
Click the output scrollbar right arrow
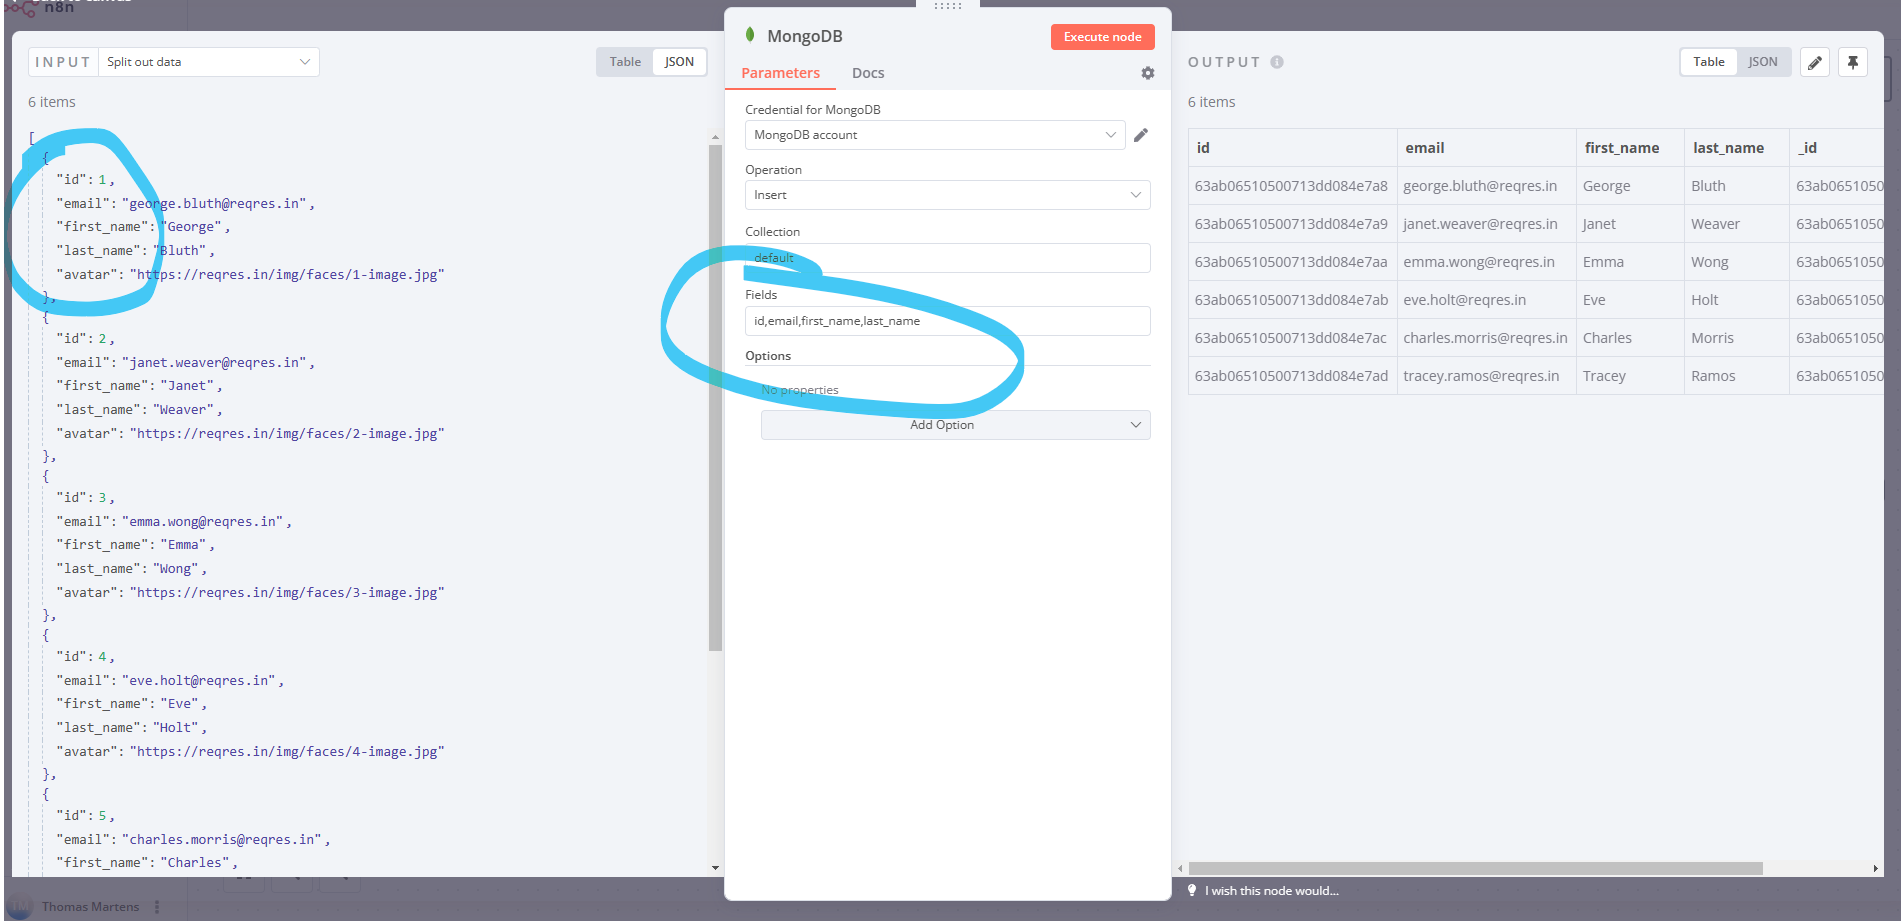(x=1875, y=869)
